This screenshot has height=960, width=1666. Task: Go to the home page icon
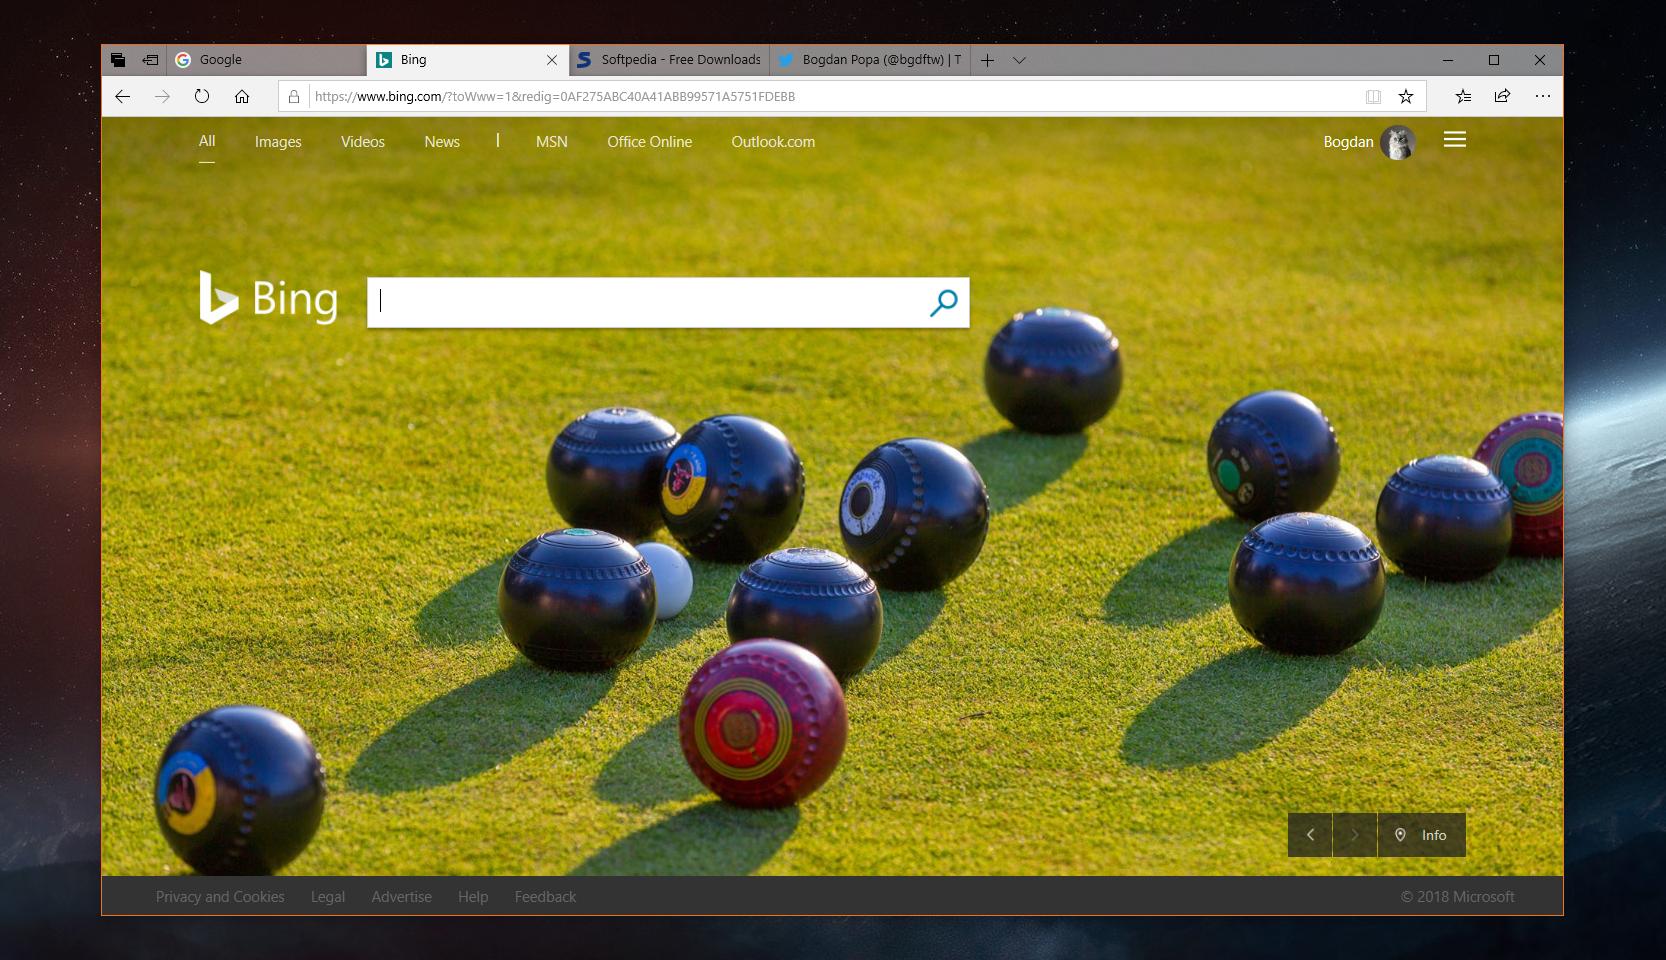242,97
